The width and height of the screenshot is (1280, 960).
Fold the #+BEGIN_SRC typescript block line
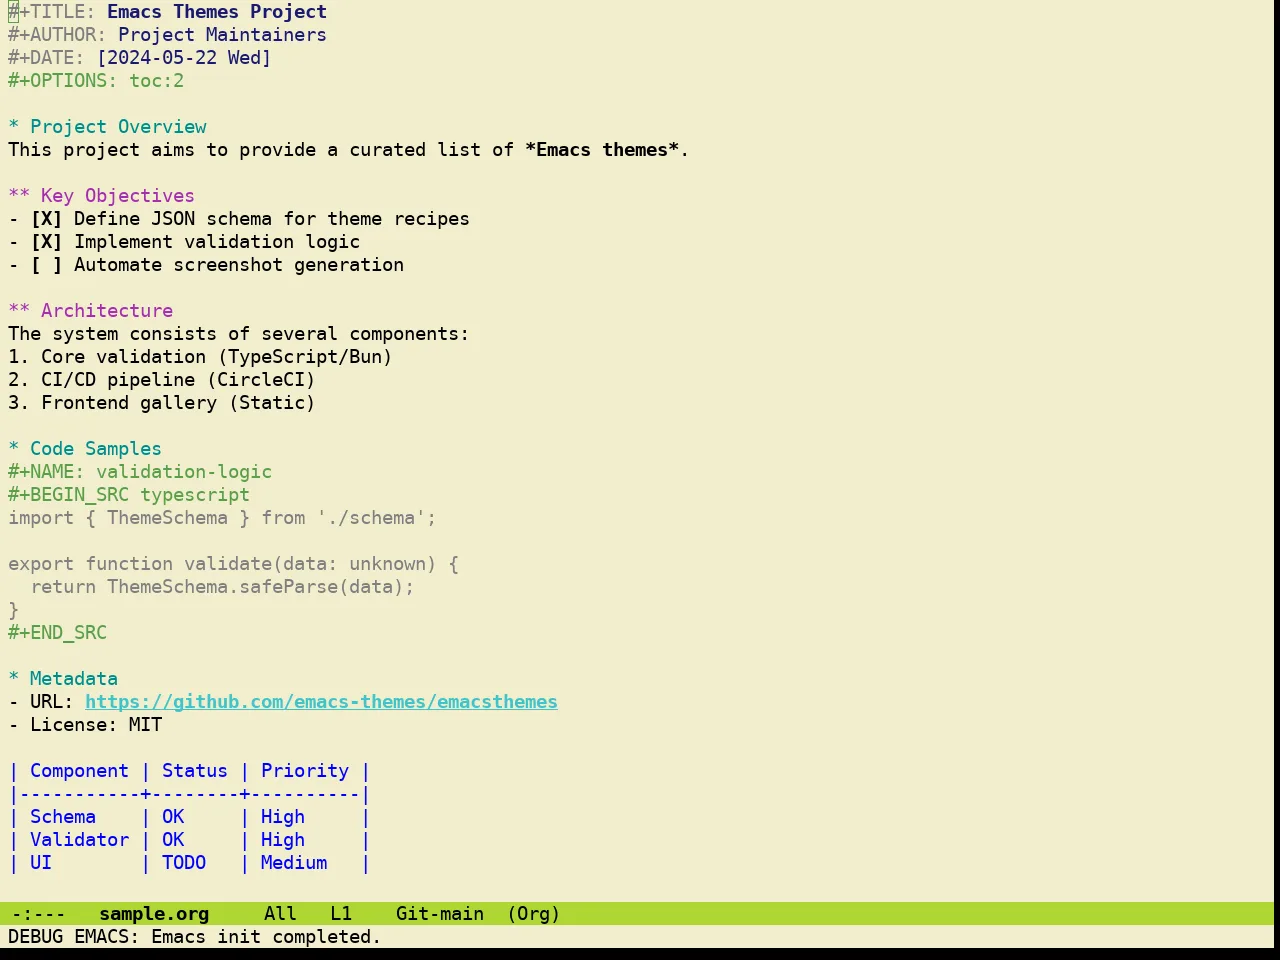click(x=129, y=495)
